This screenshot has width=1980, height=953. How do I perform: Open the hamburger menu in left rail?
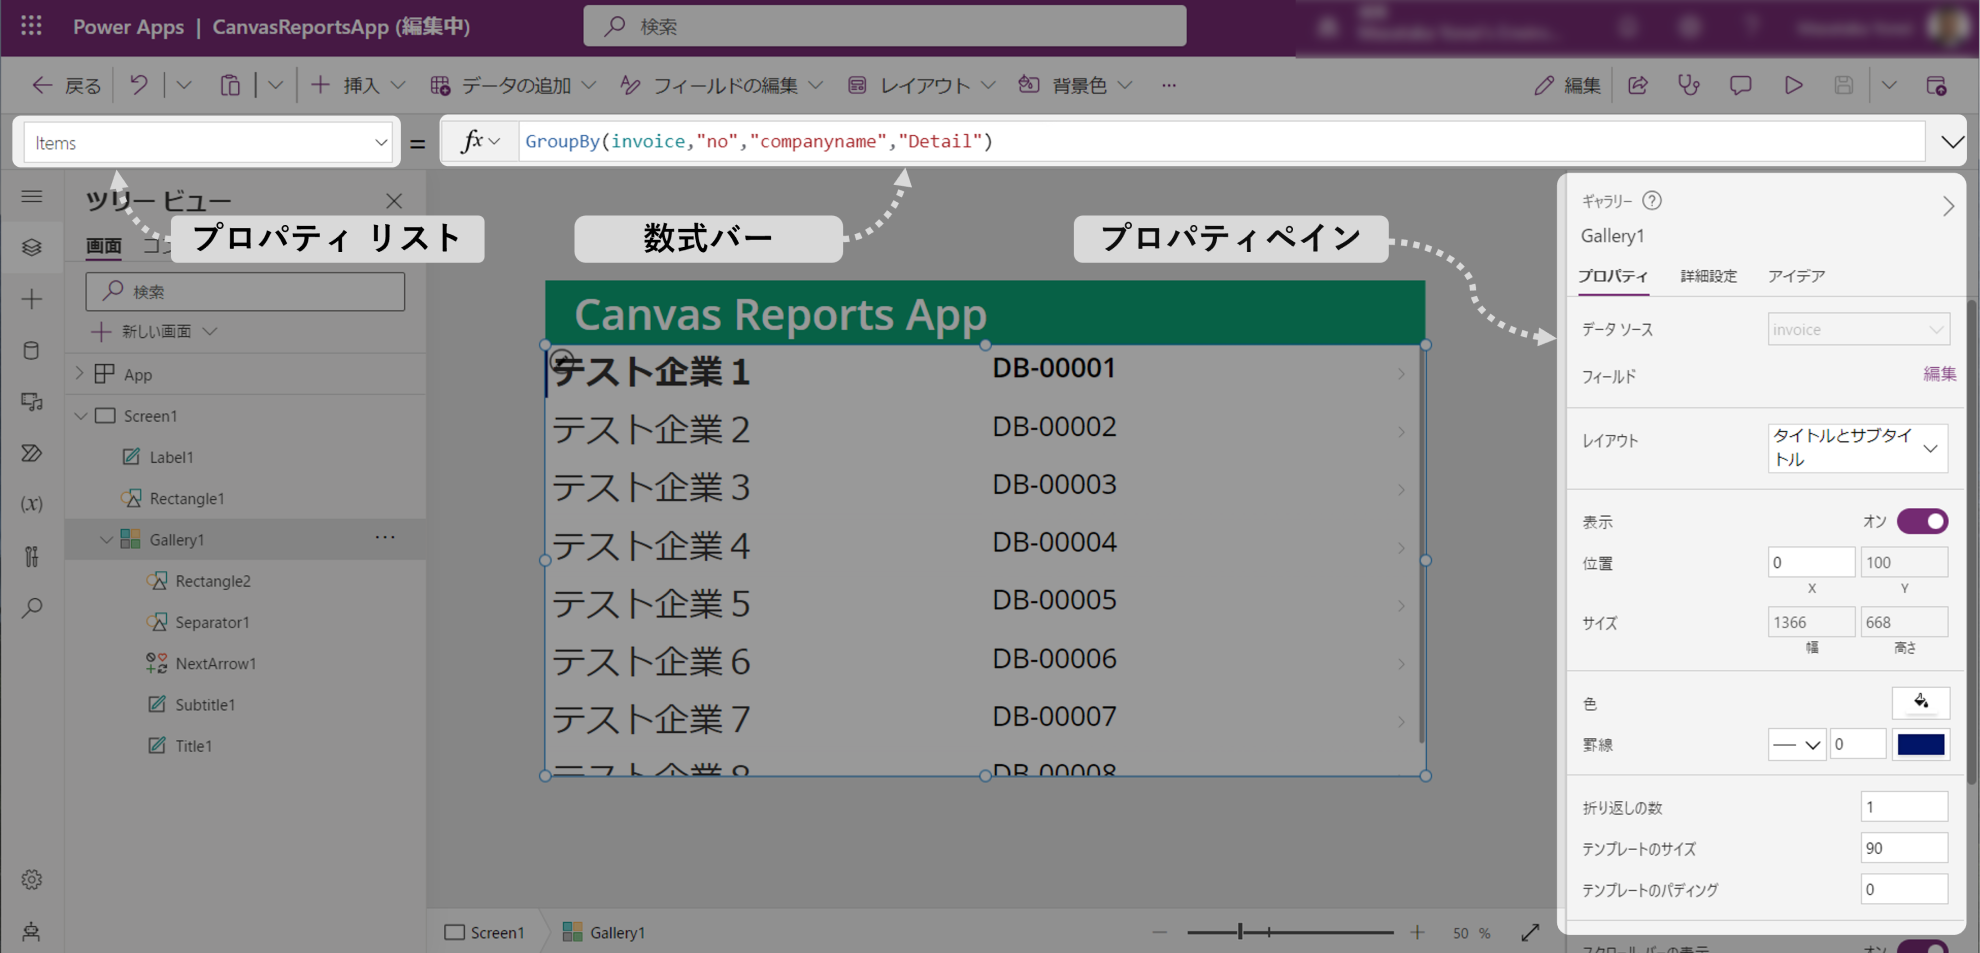point(32,196)
